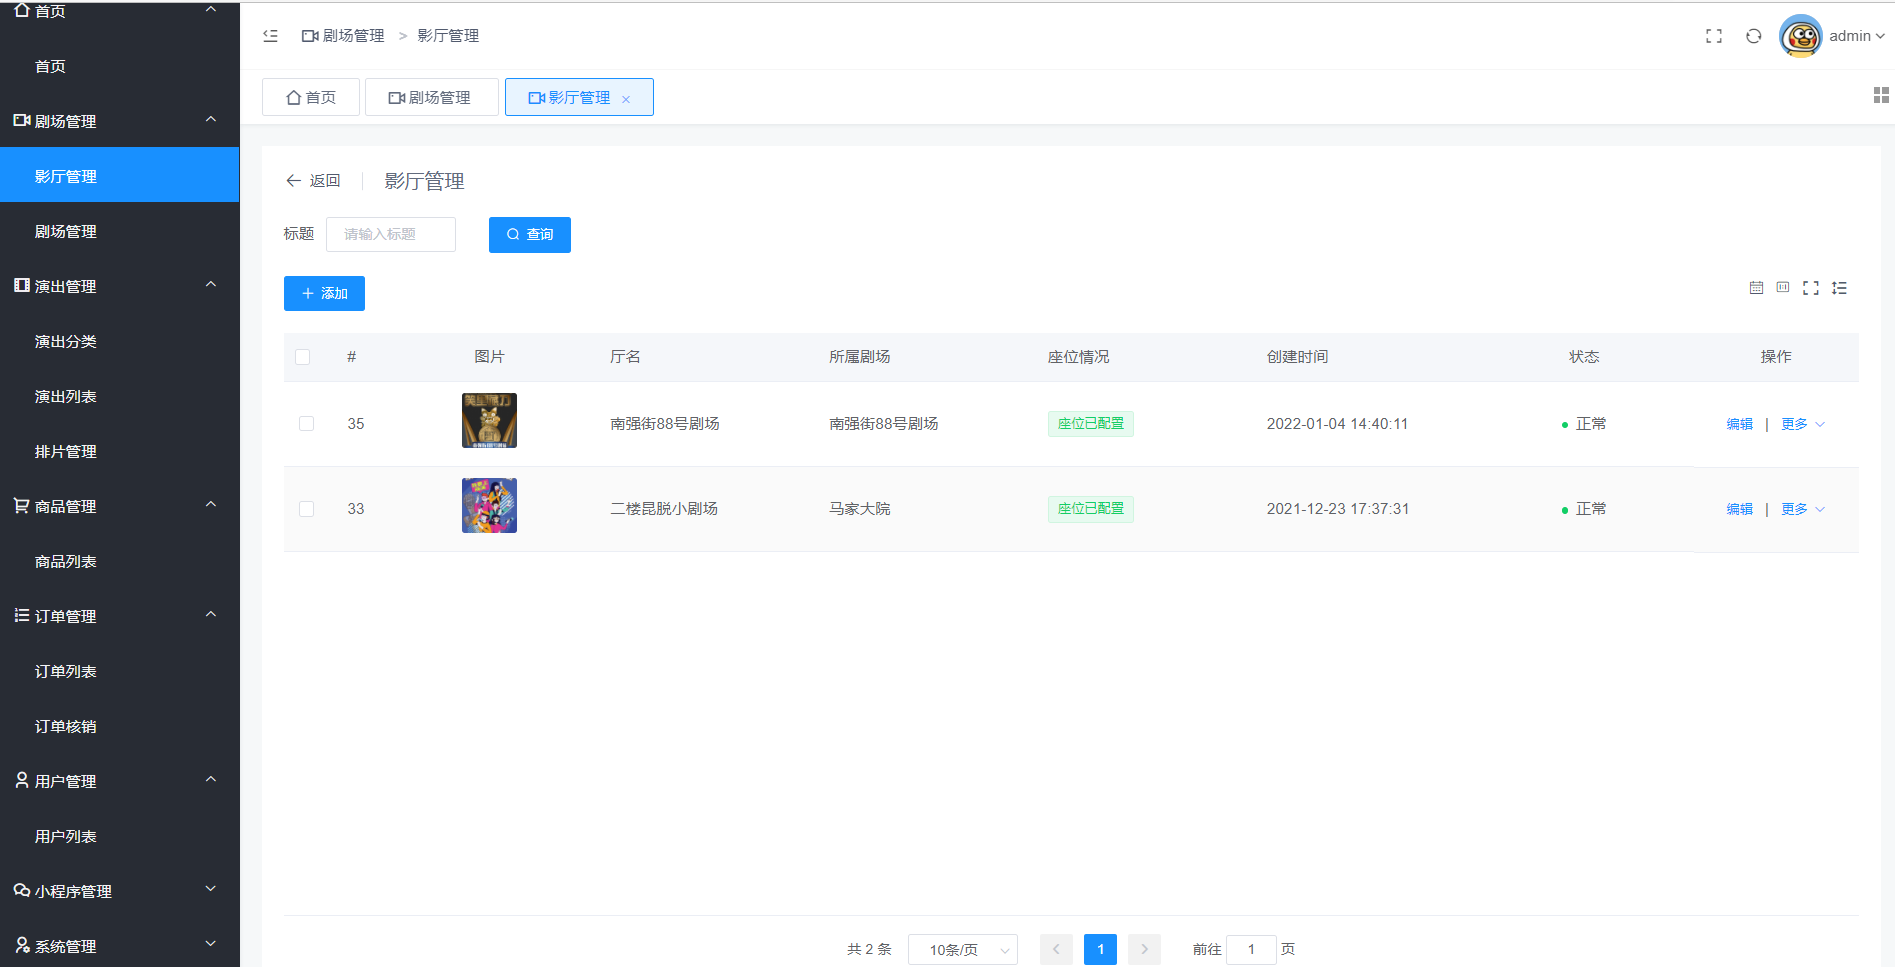This screenshot has width=1895, height=967.
Task: Open the thumbnail image for row 33
Action: (489, 505)
